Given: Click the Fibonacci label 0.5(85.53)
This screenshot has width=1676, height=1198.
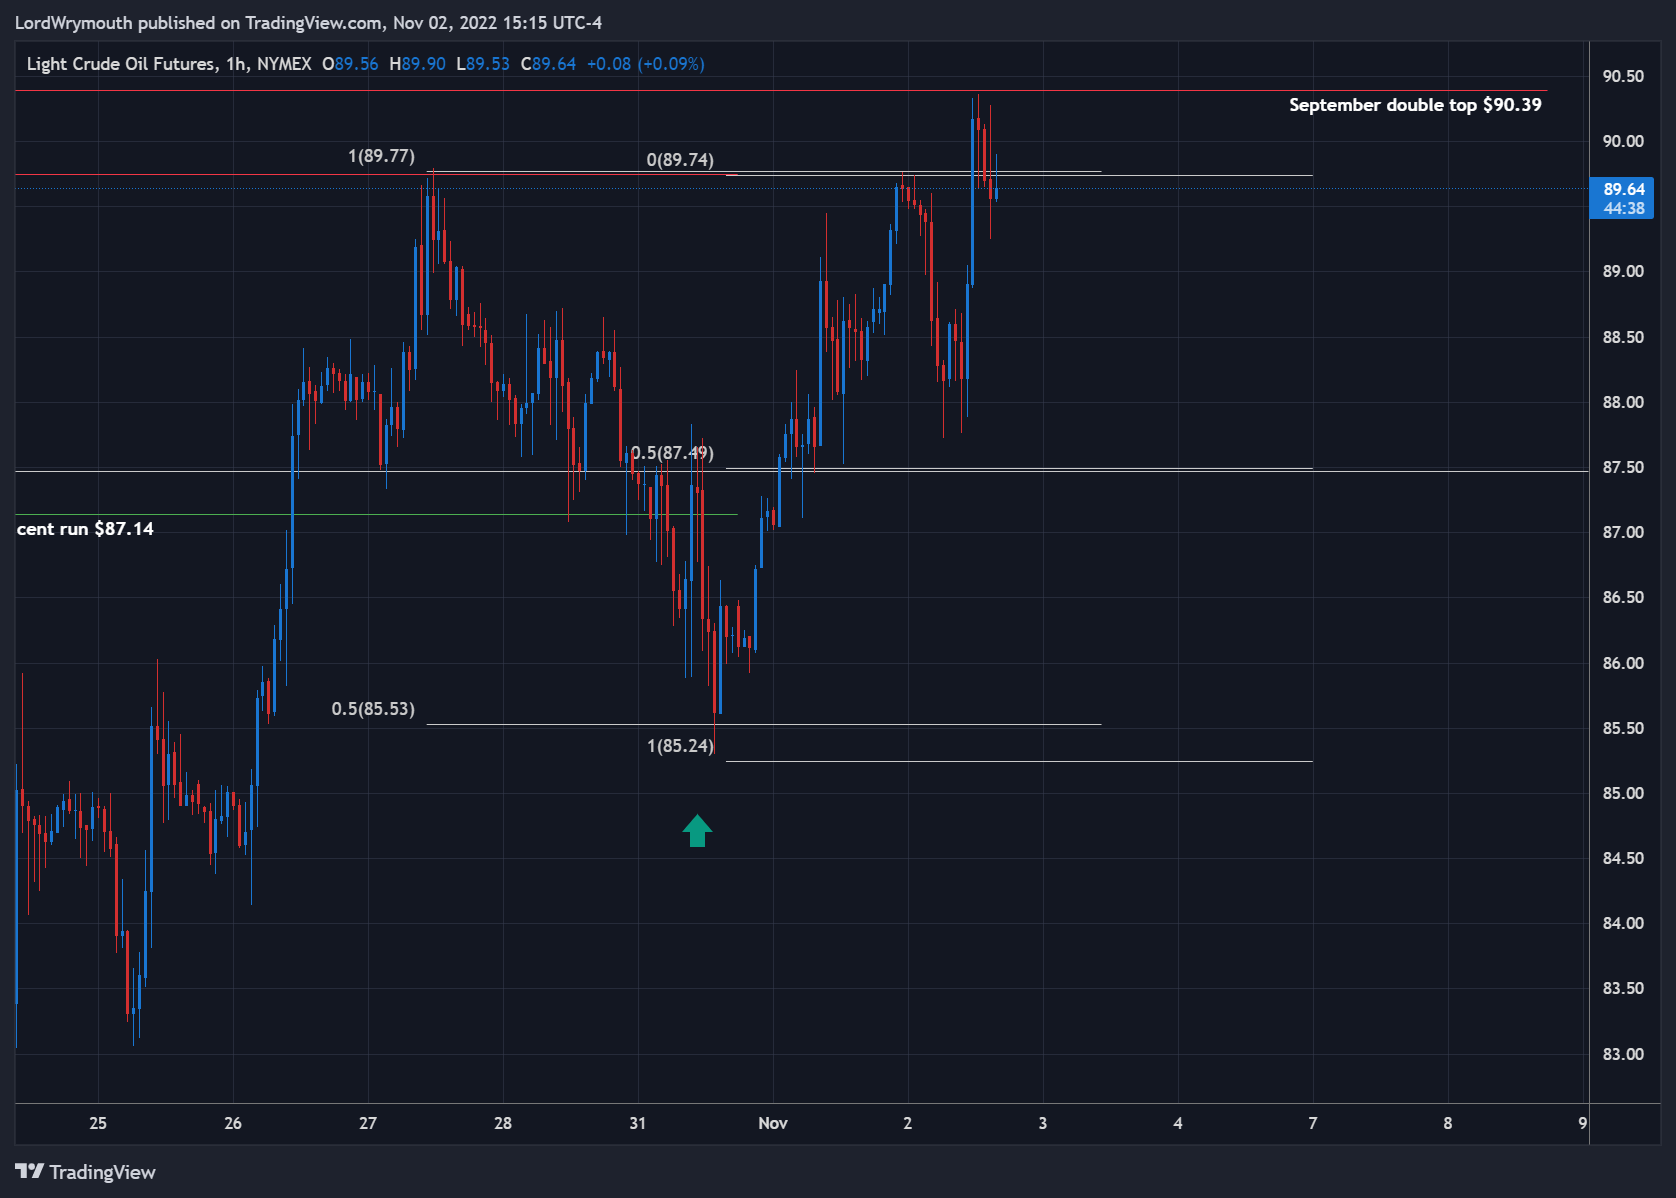Looking at the screenshot, I should (373, 709).
